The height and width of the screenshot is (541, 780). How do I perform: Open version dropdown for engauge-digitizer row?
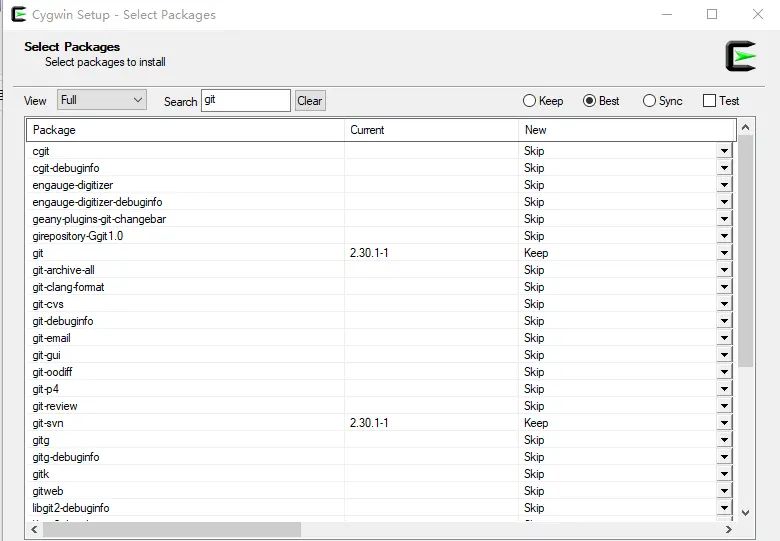click(724, 185)
